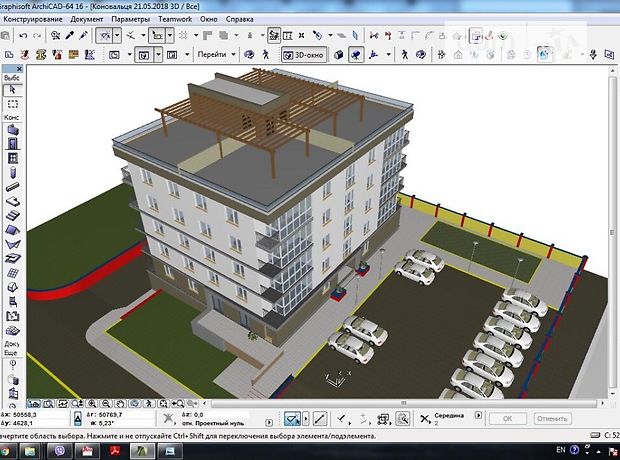The height and width of the screenshot is (460, 620).
Task: Select the Skylight tool in toolbox
Action: pyautogui.click(x=13, y=259)
